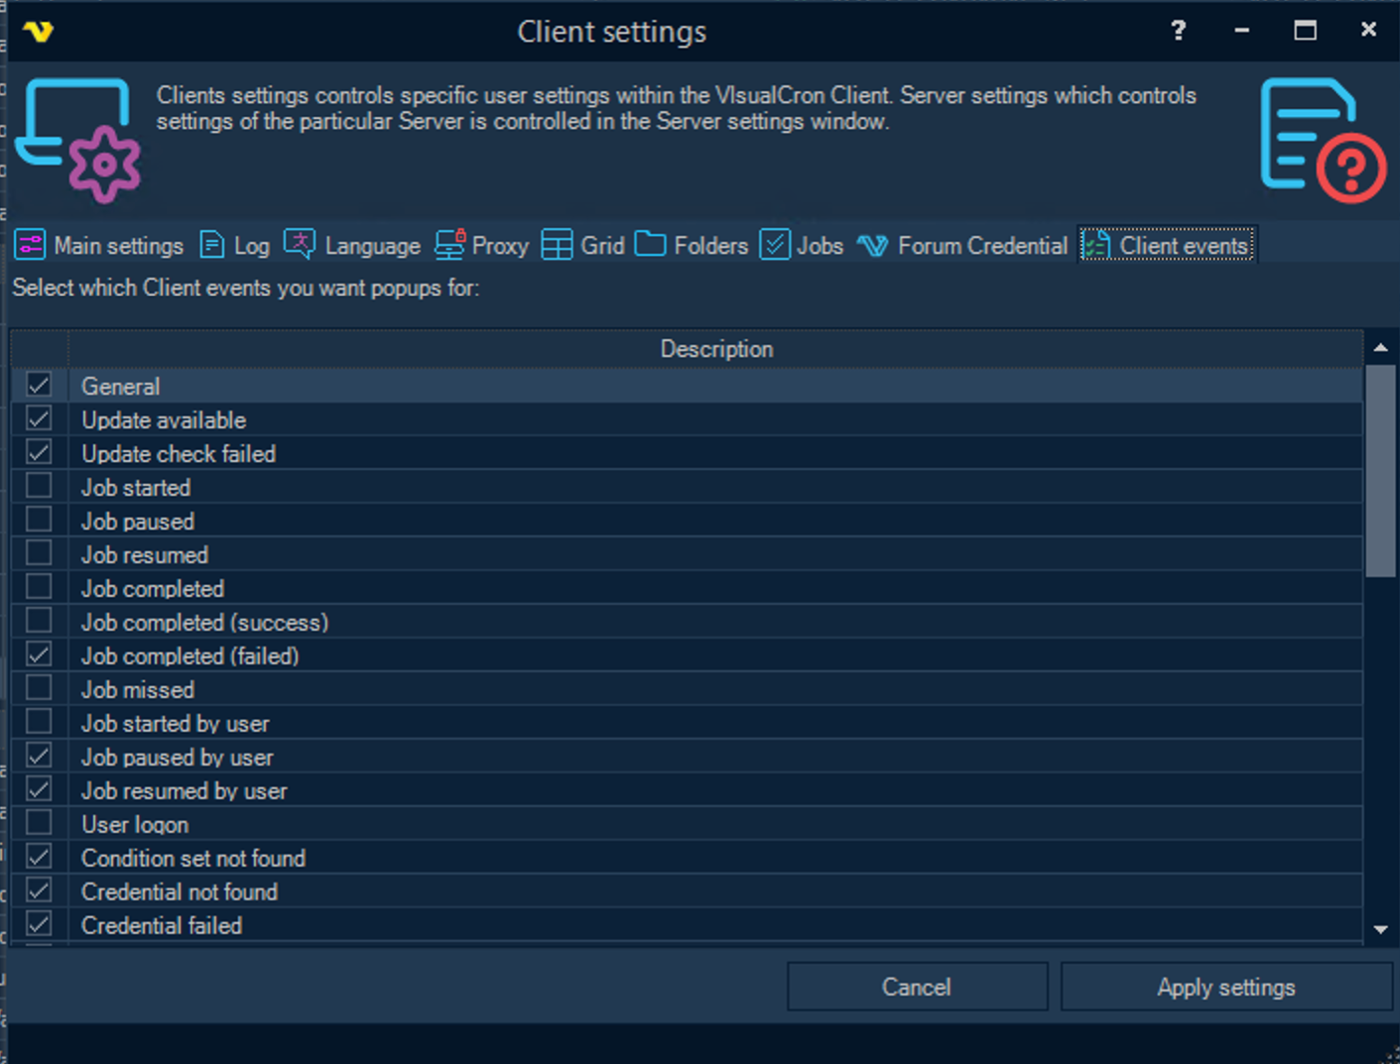This screenshot has width=1400, height=1064.
Task: Click the Language tab translate icon
Action: pyautogui.click(x=299, y=243)
